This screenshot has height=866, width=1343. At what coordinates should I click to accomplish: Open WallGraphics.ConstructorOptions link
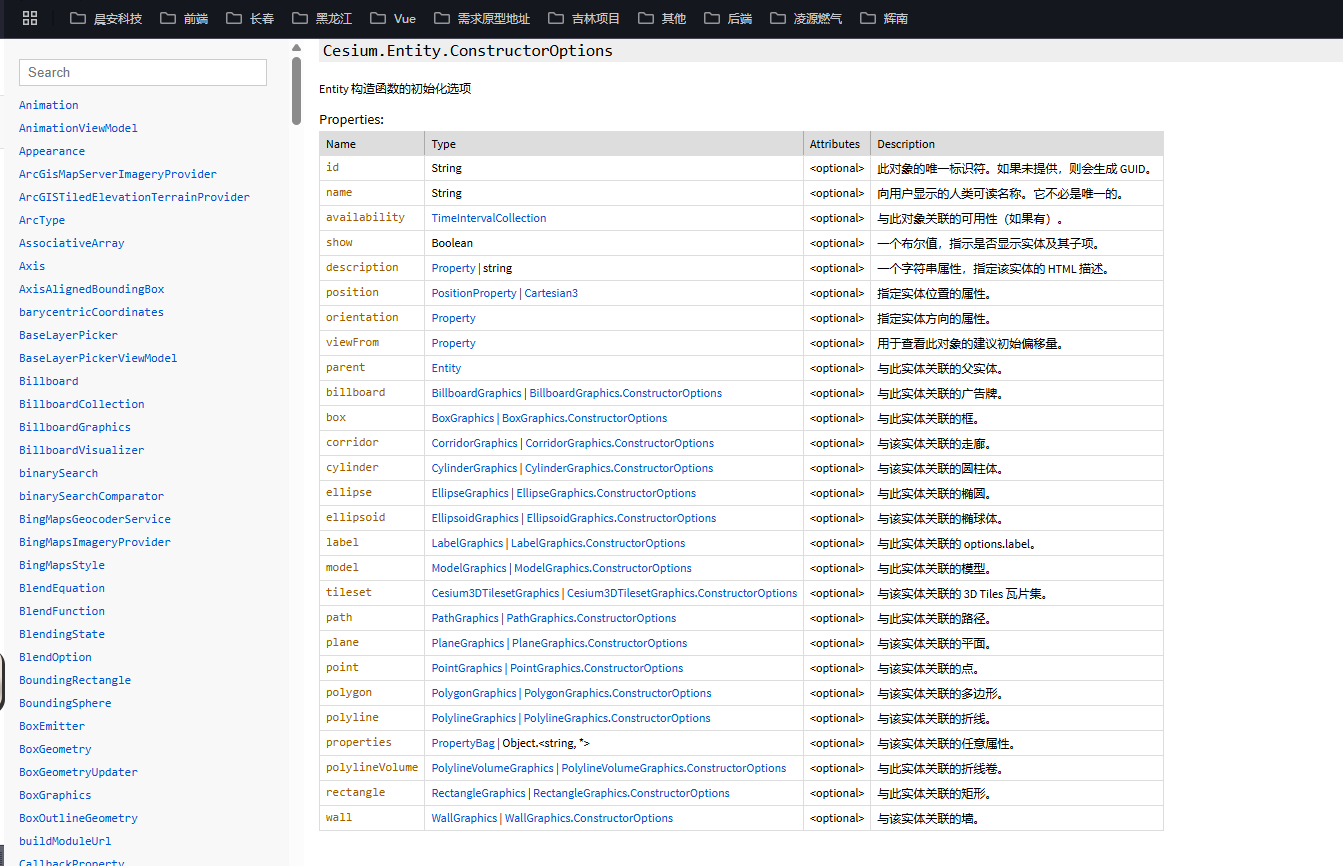589,818
